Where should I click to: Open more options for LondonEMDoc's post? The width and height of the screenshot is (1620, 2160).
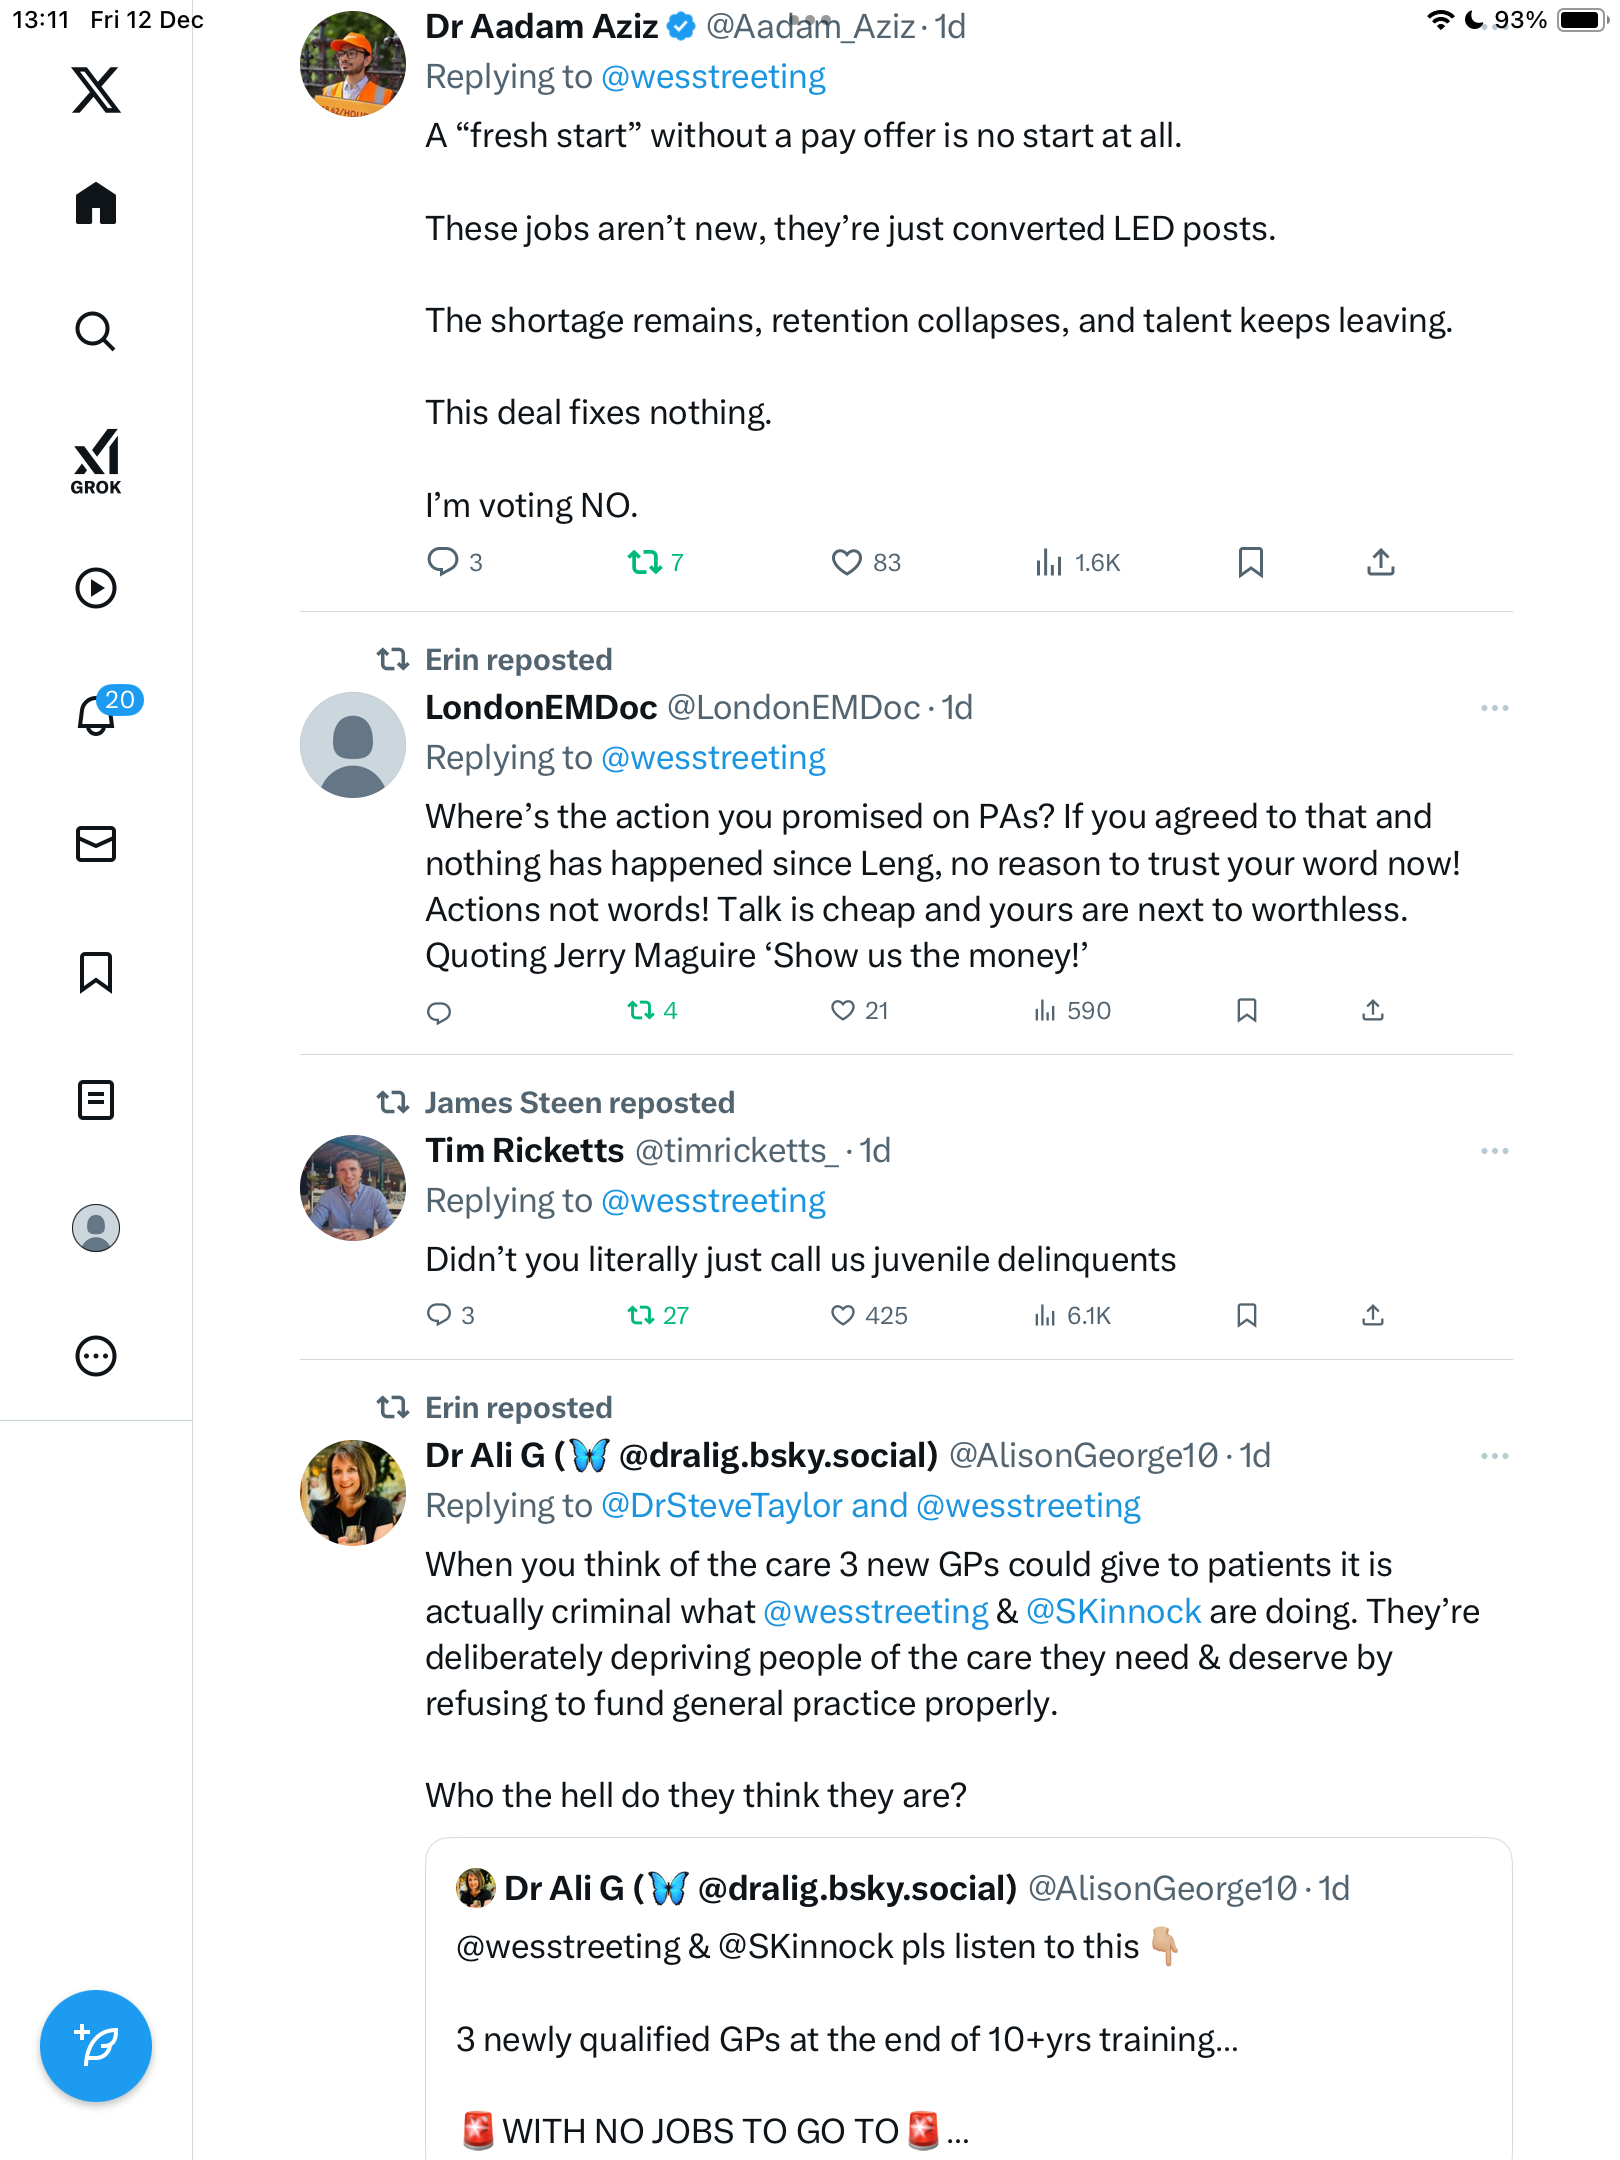tap(1494, 708)
